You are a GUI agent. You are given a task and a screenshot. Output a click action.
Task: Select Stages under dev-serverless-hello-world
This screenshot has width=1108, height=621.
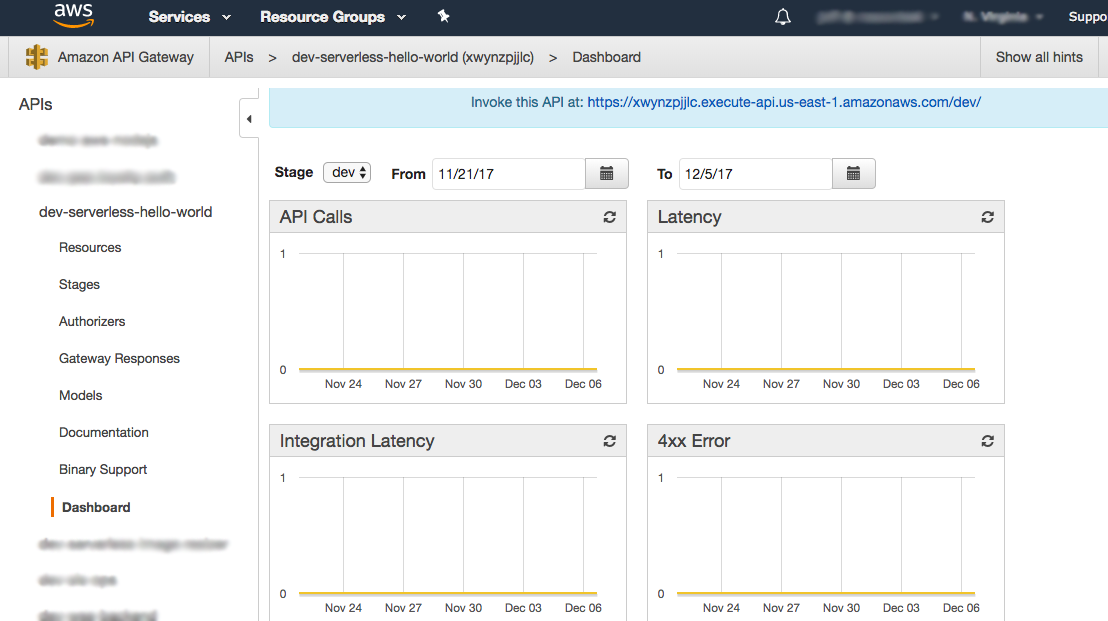(x=79, y=284)
